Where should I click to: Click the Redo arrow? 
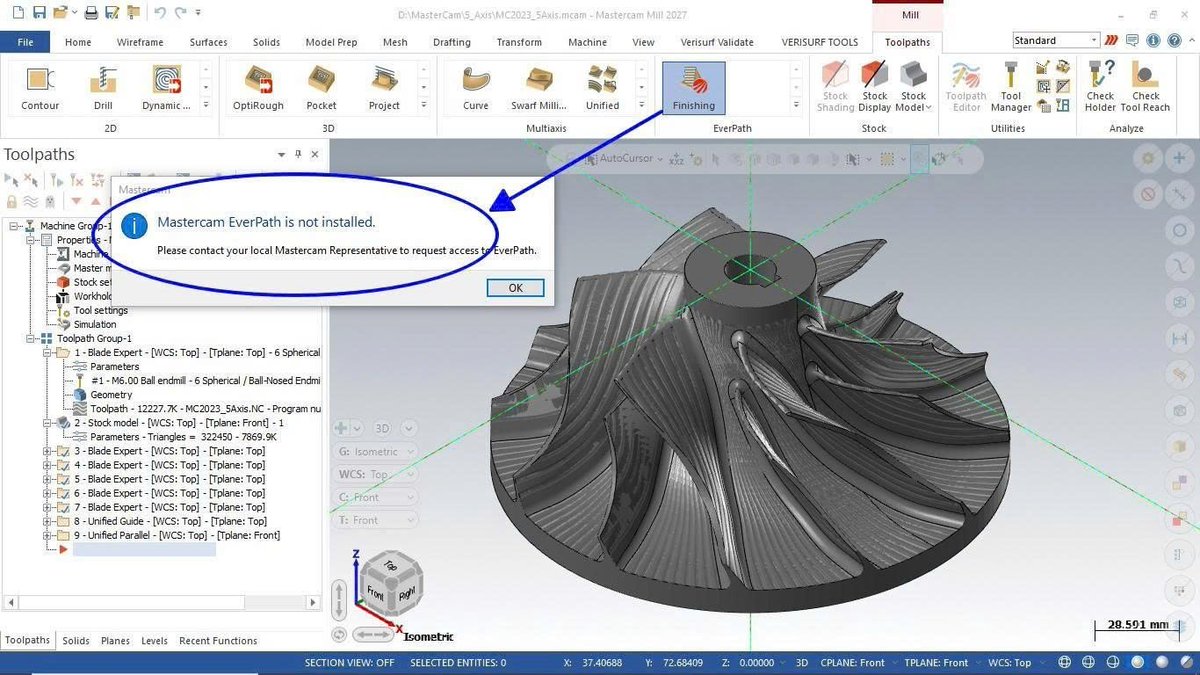(x=181, y=13)
